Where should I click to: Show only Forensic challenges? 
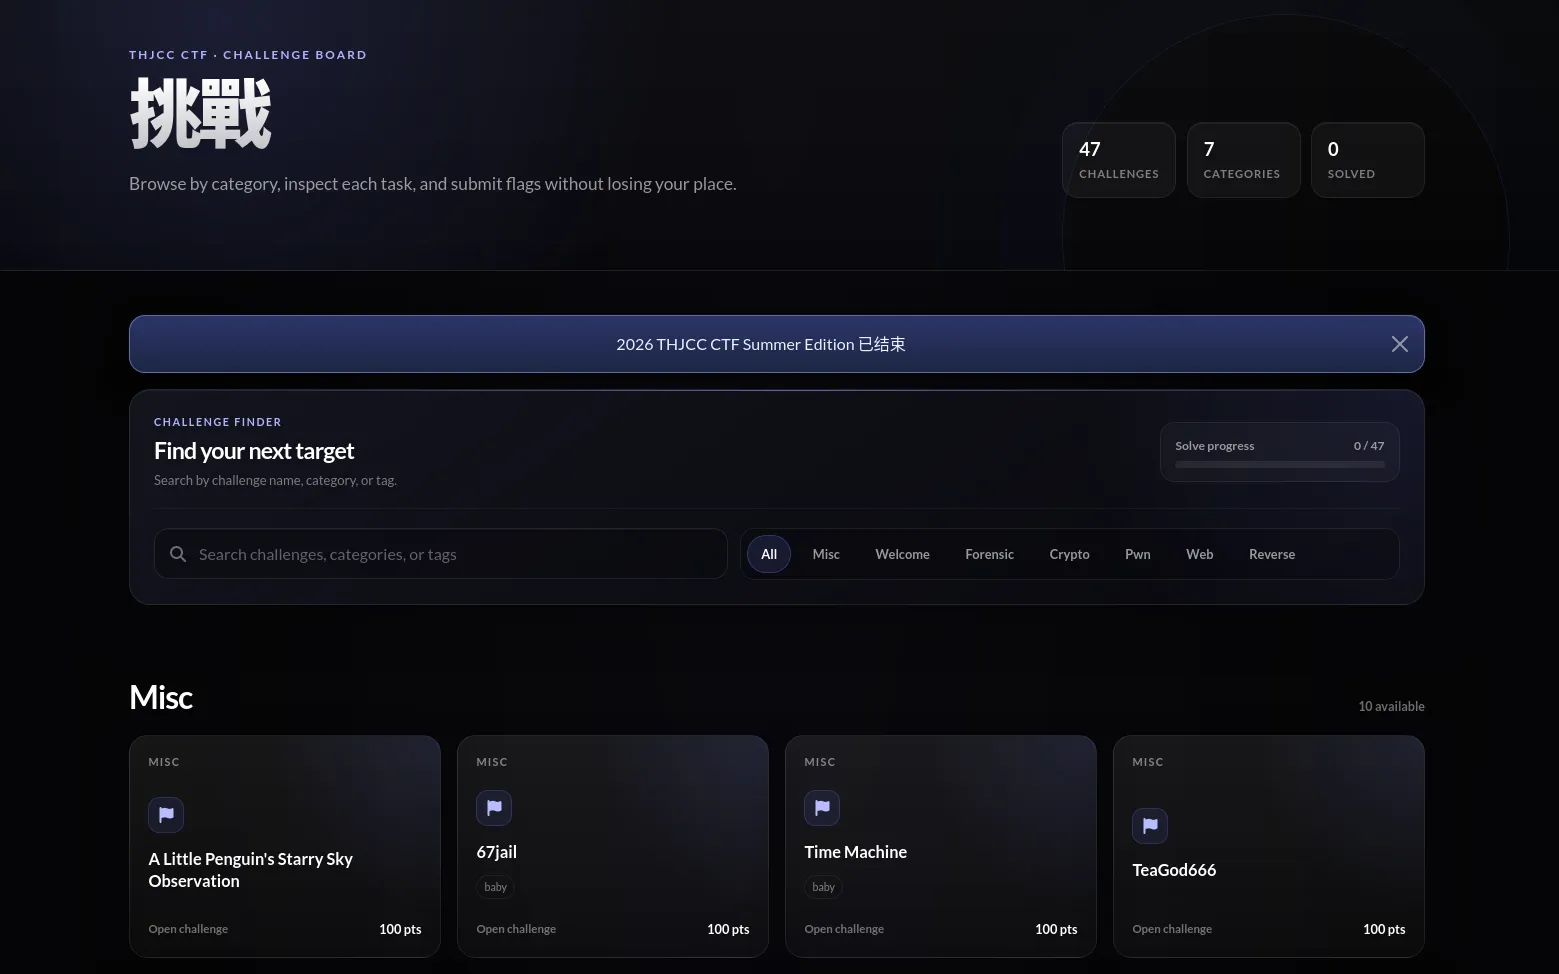pos(989,554)
